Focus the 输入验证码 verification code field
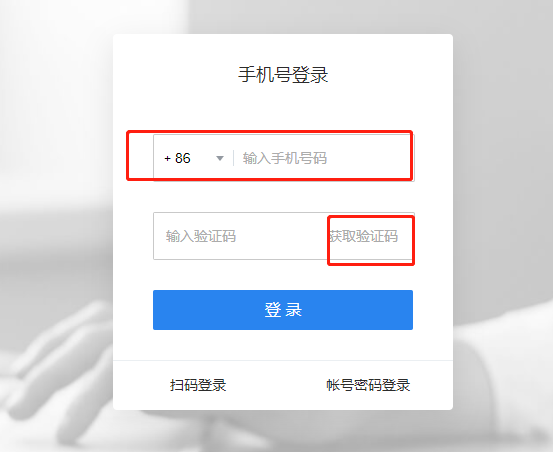 click(x=240, y=236)
